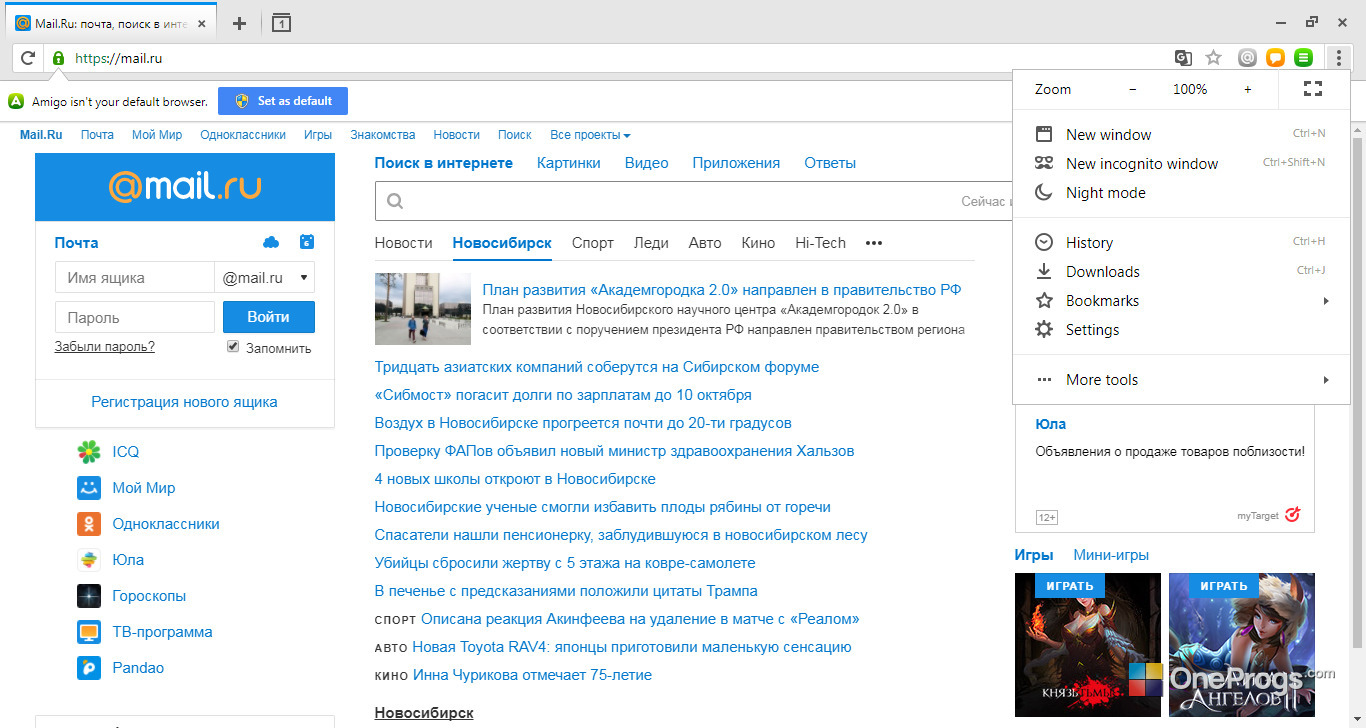Image resolution: width=1366 pixels, height=728 pixels.
Task: Open the mail cloud icon in Почта box
Action: tap(270, 242)
